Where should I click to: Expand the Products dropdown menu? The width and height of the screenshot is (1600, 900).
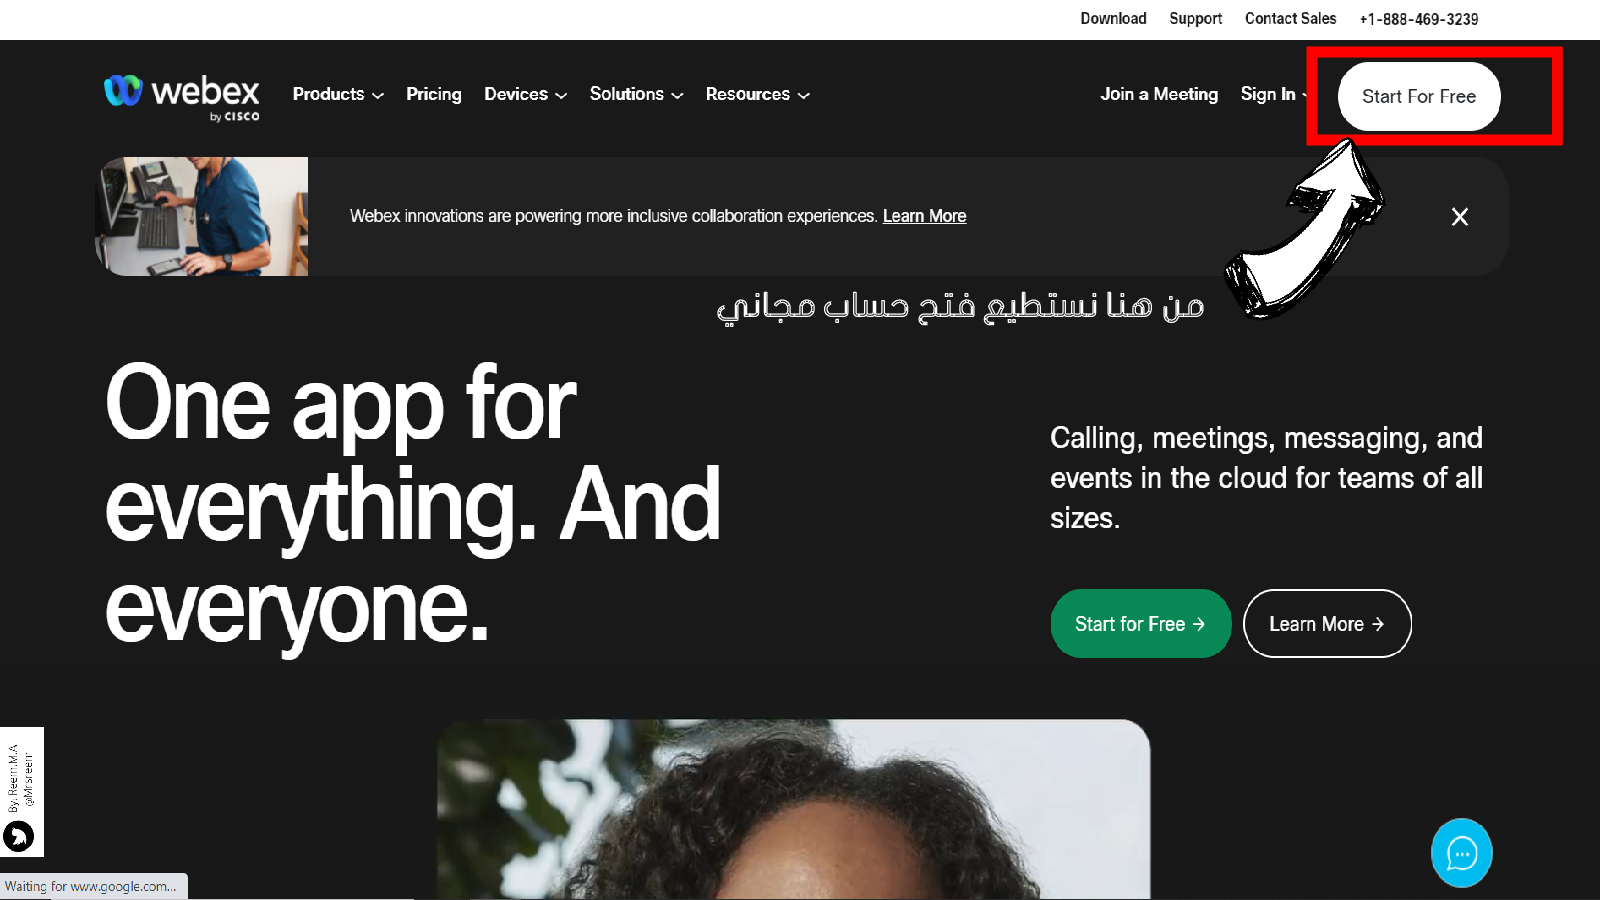click(x=338, y=94)
